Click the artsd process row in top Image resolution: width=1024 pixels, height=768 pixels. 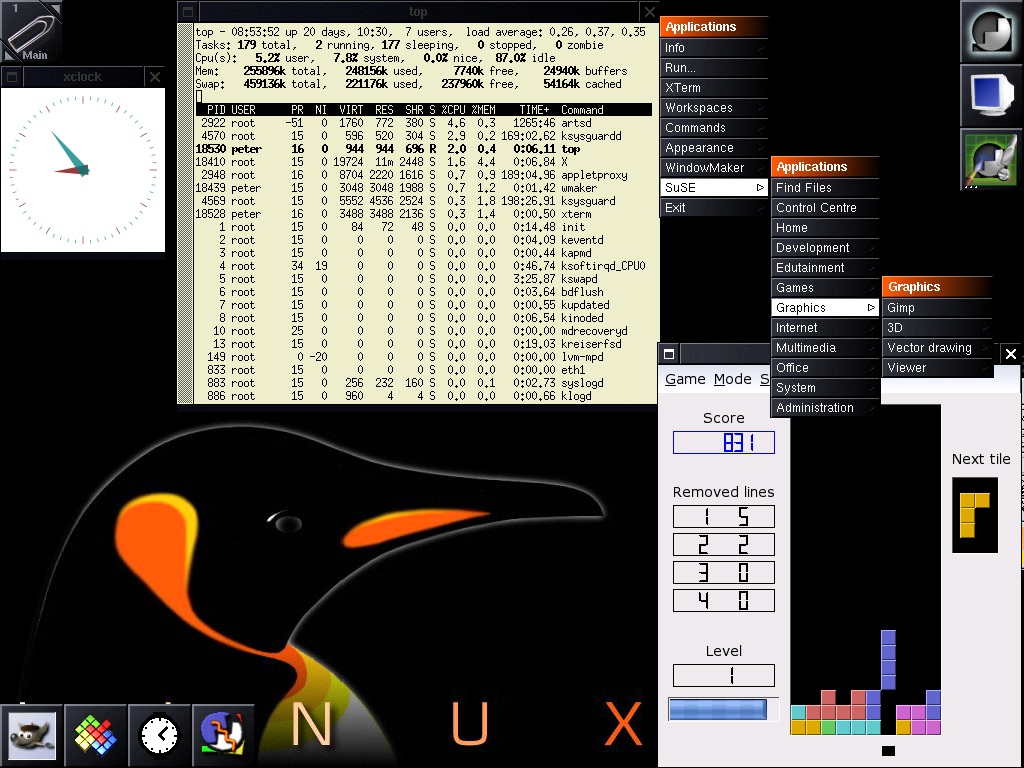(423, 123)
